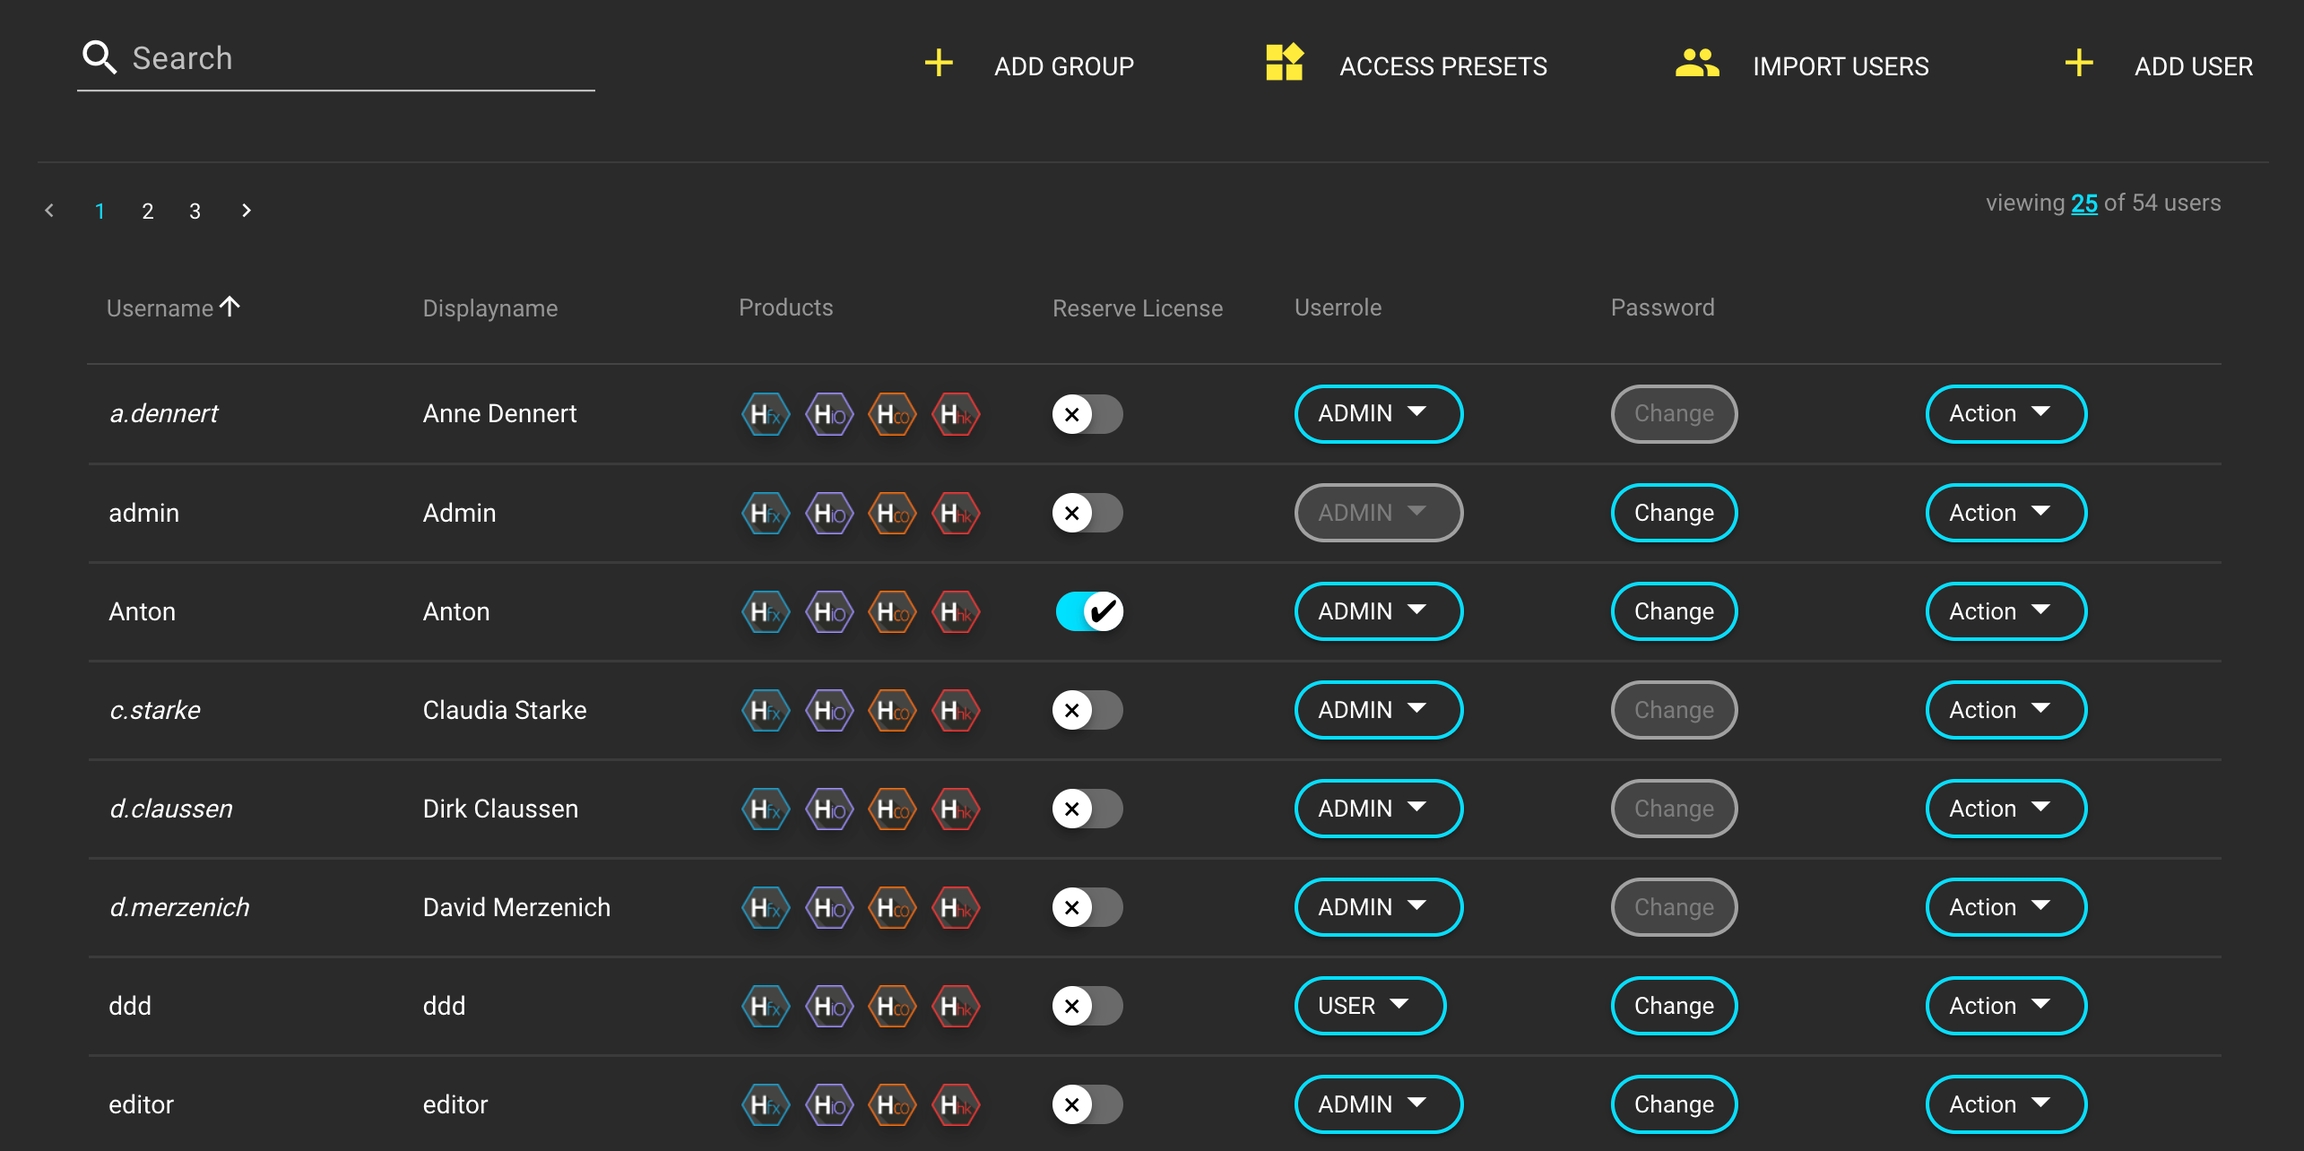The height and width of the screenshot is (1151, 2304).
Task: Click the yellow Access Presets icon
Action: (1284, 63)
